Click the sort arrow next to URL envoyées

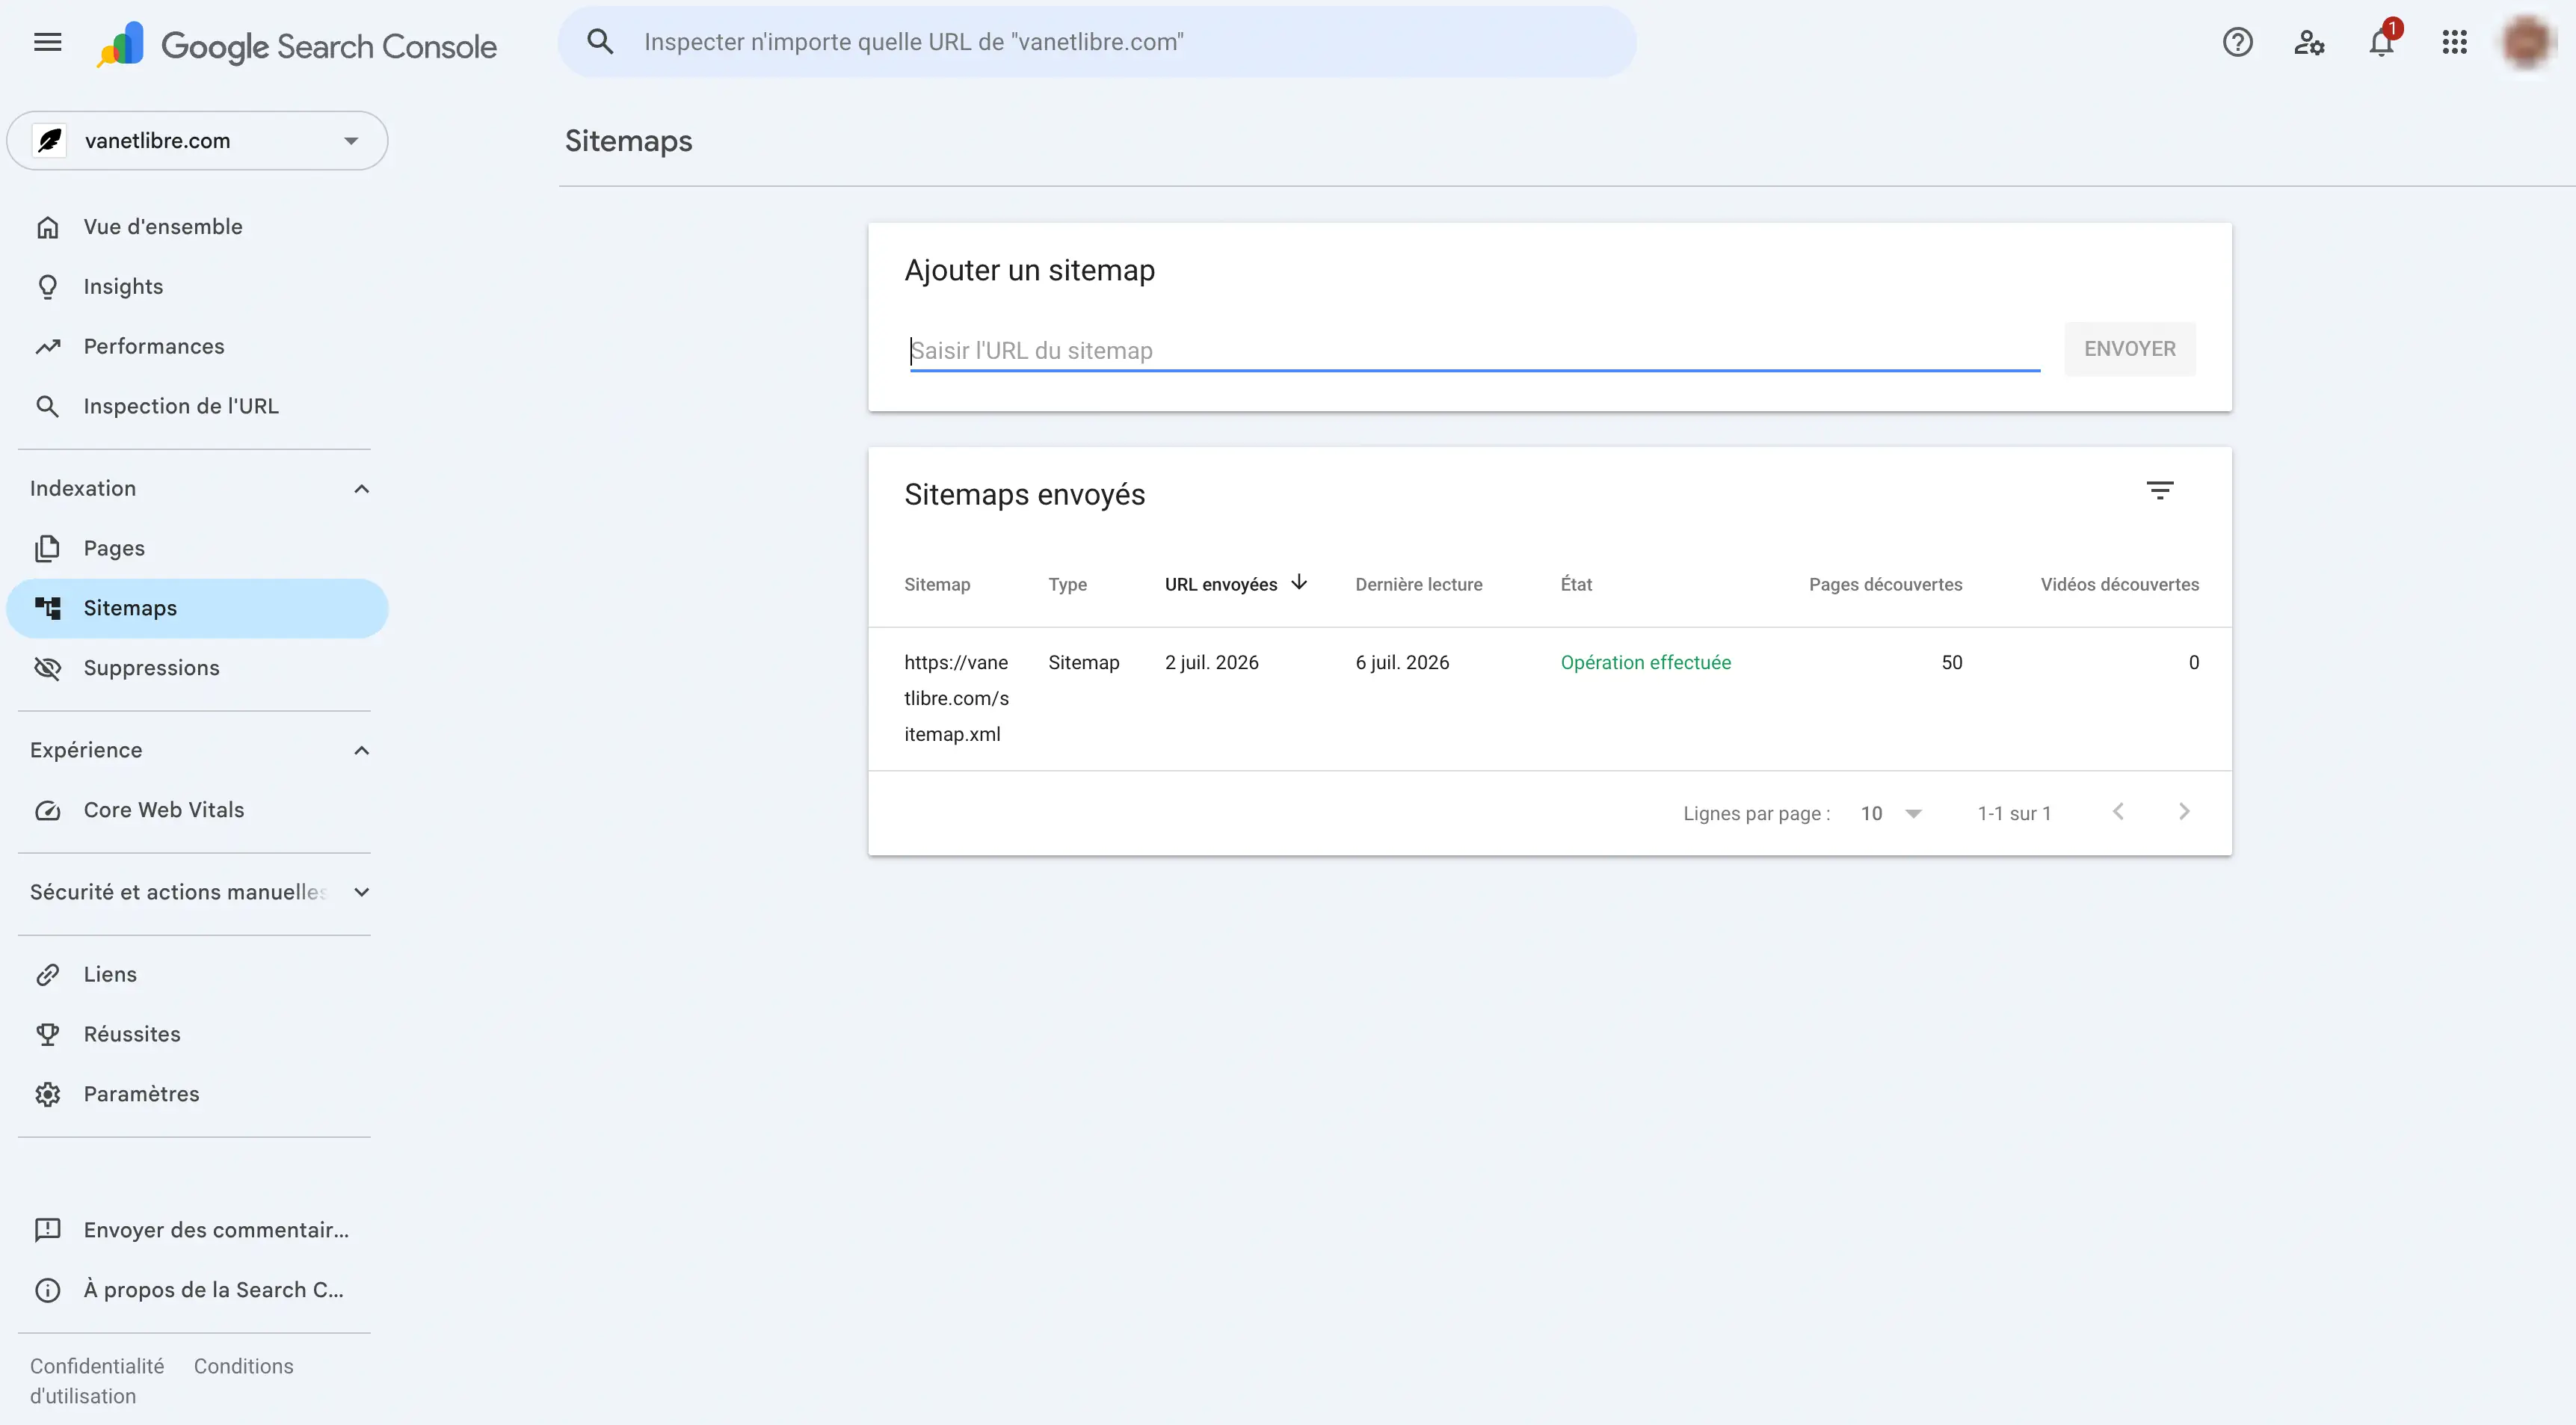1299,583
